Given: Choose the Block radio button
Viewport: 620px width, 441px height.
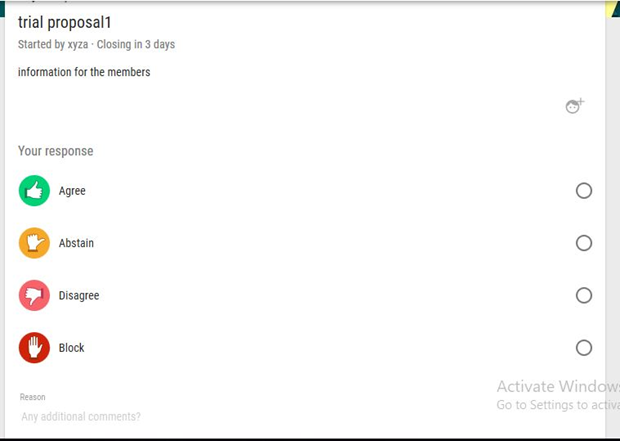Looking at the screenshot, I should click(x=584, y=348).
